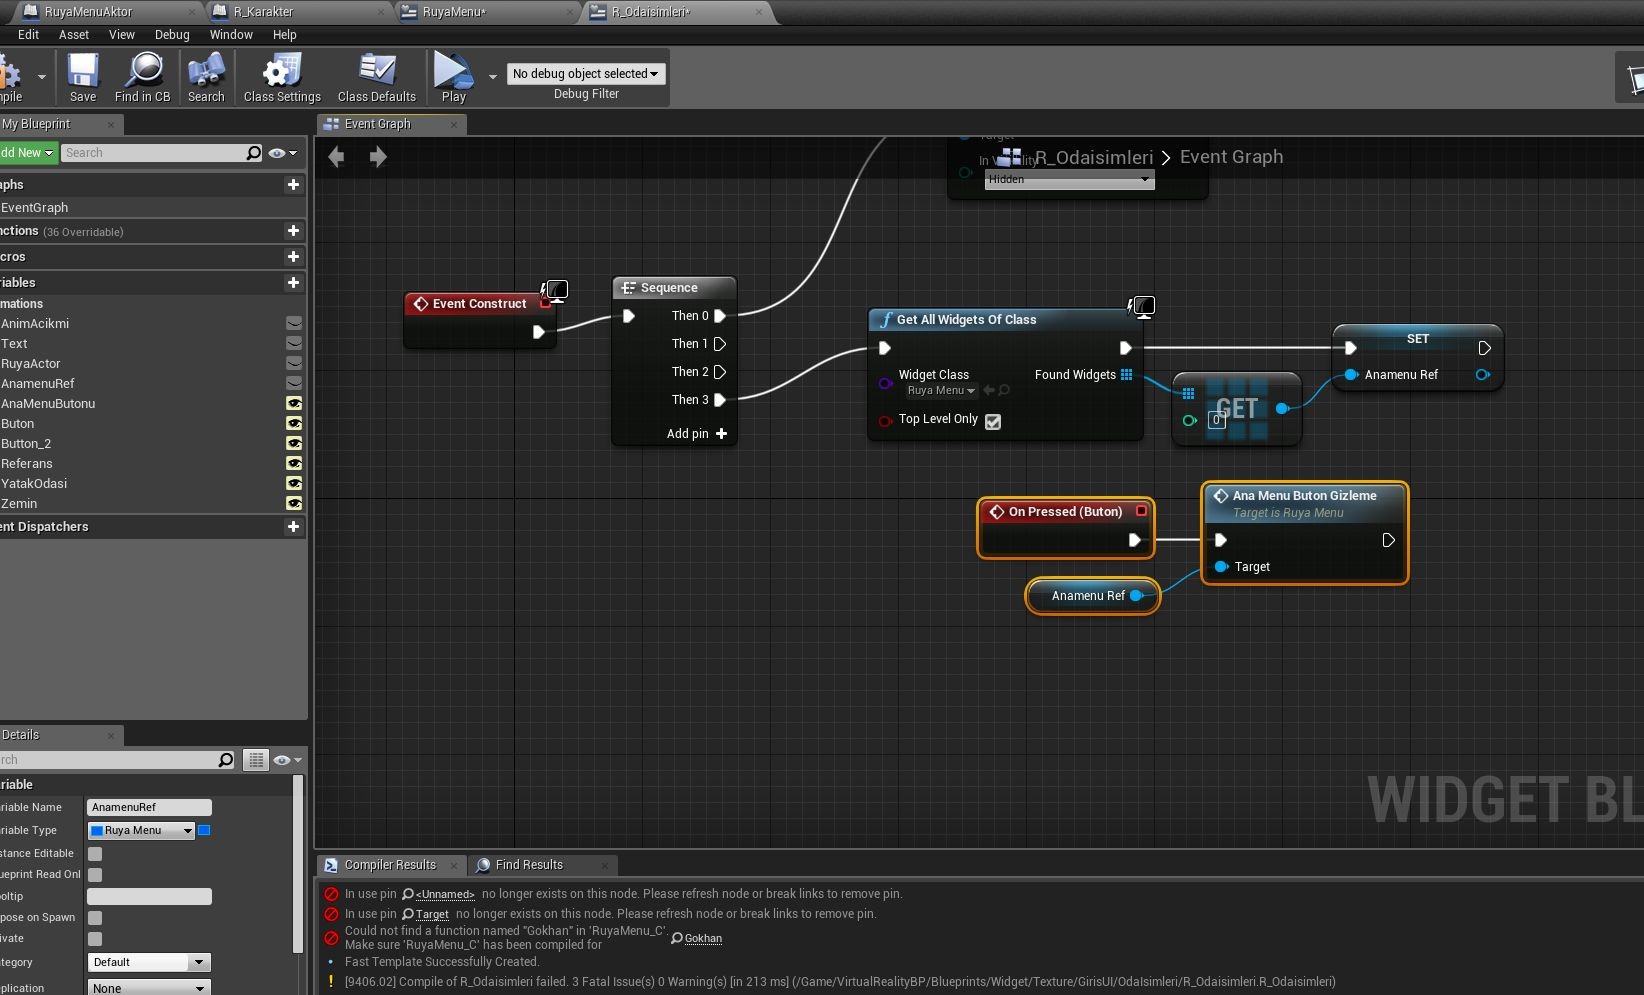Add a new variable with the plus icon
1644x995 pixels.
click(293, 282)
